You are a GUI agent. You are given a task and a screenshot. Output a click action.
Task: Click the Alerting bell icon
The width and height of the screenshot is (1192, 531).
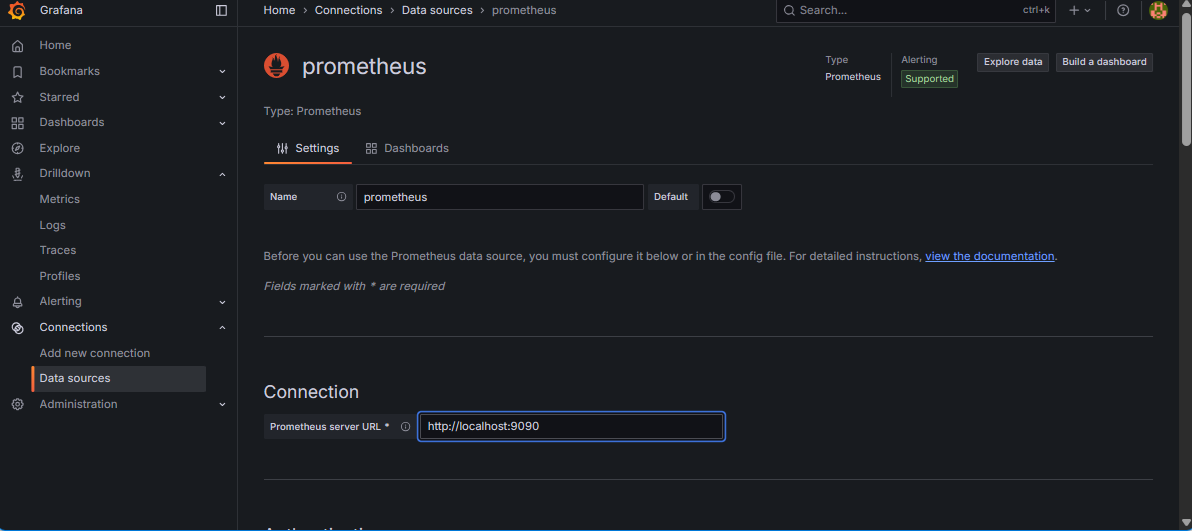coord(17,302)
